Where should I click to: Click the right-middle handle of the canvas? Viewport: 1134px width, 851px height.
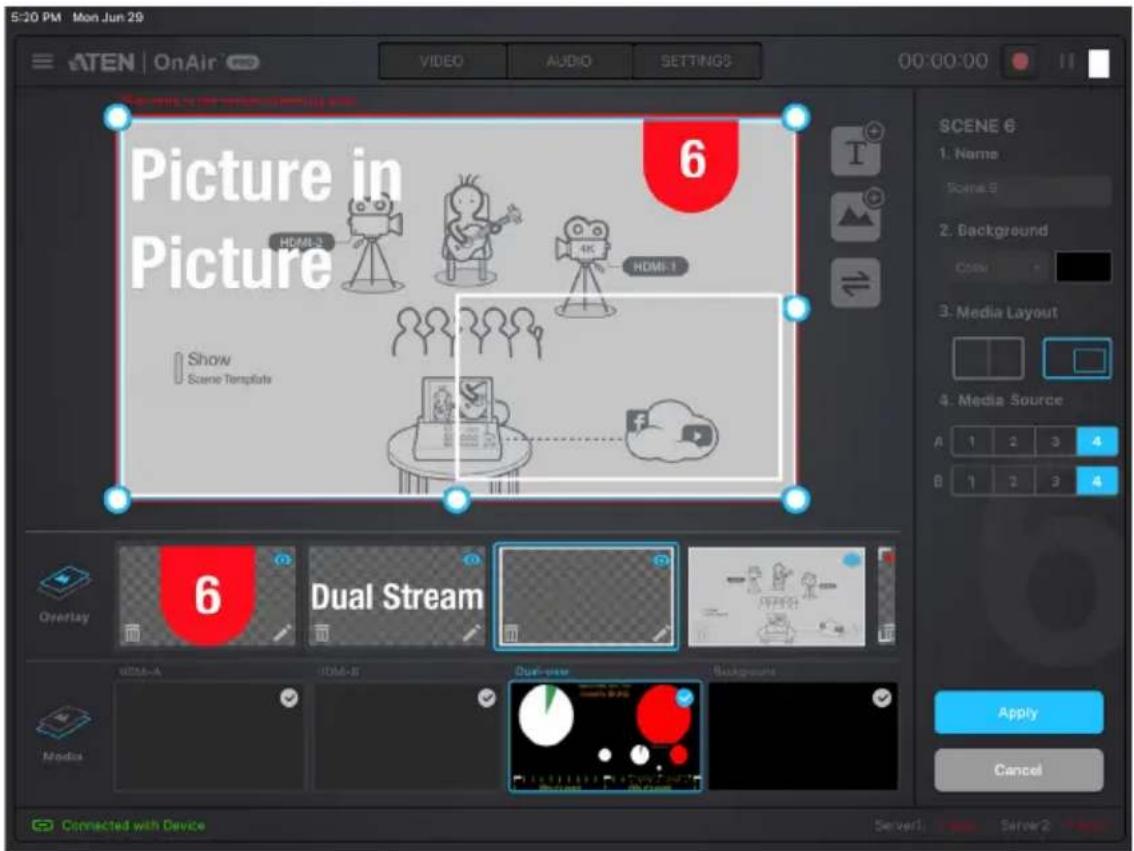click(x=796, y=308)
